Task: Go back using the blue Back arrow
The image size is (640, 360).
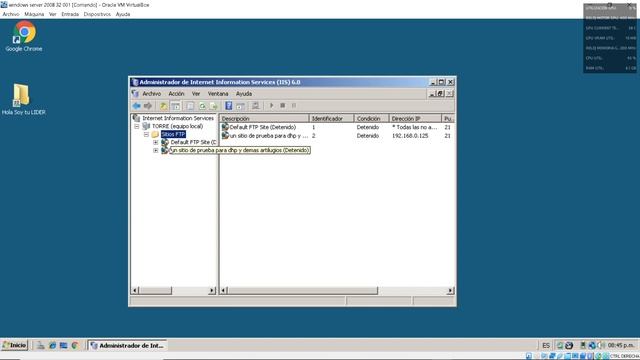Action: 136,106
